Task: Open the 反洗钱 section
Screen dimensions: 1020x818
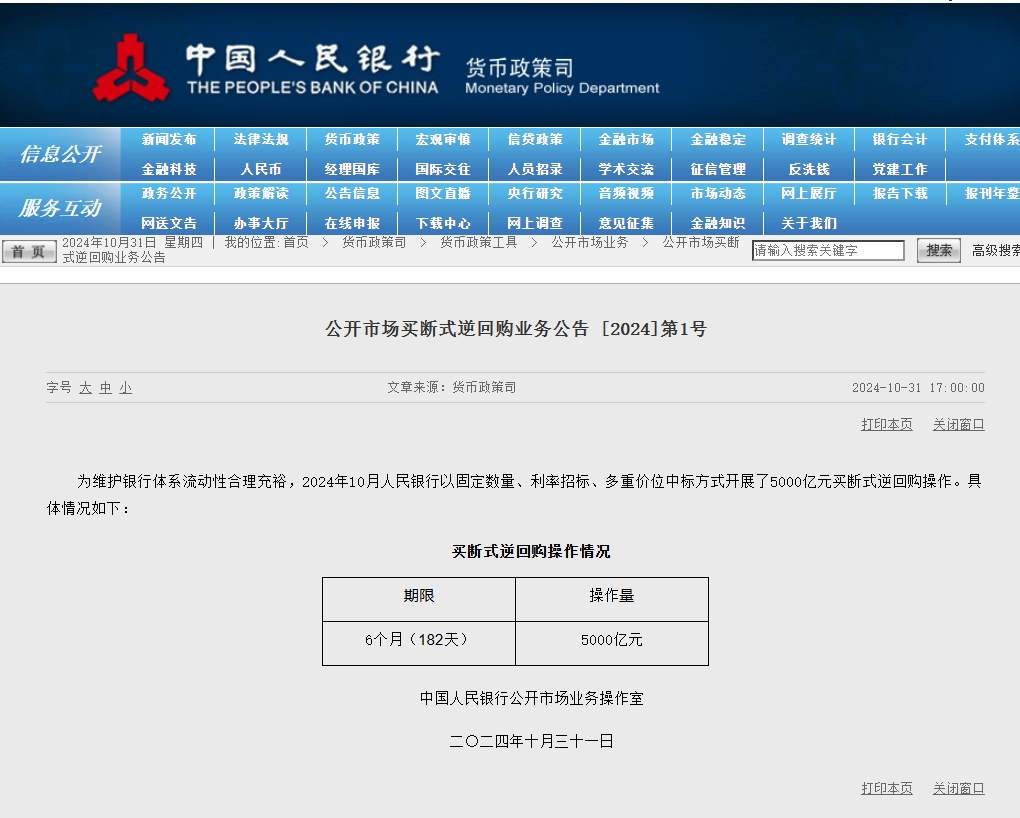Action: click(x=809, y=168)
